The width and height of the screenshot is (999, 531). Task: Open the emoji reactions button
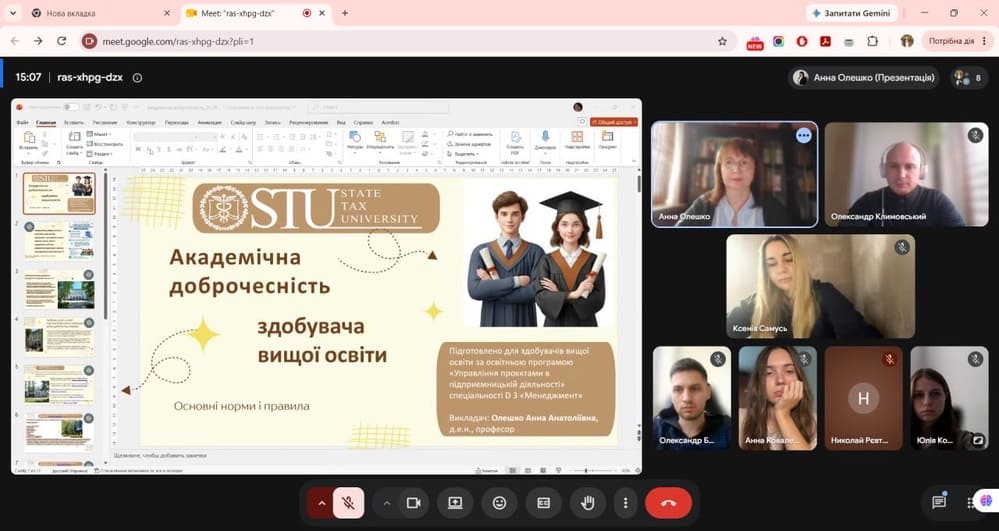(499, 503)
